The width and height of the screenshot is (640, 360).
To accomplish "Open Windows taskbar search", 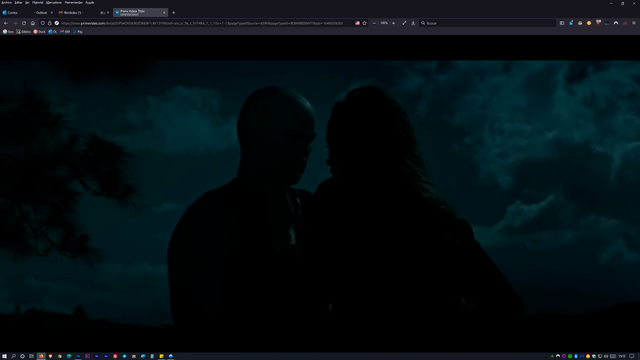I will pyautogui.click(x=13, y=356).
